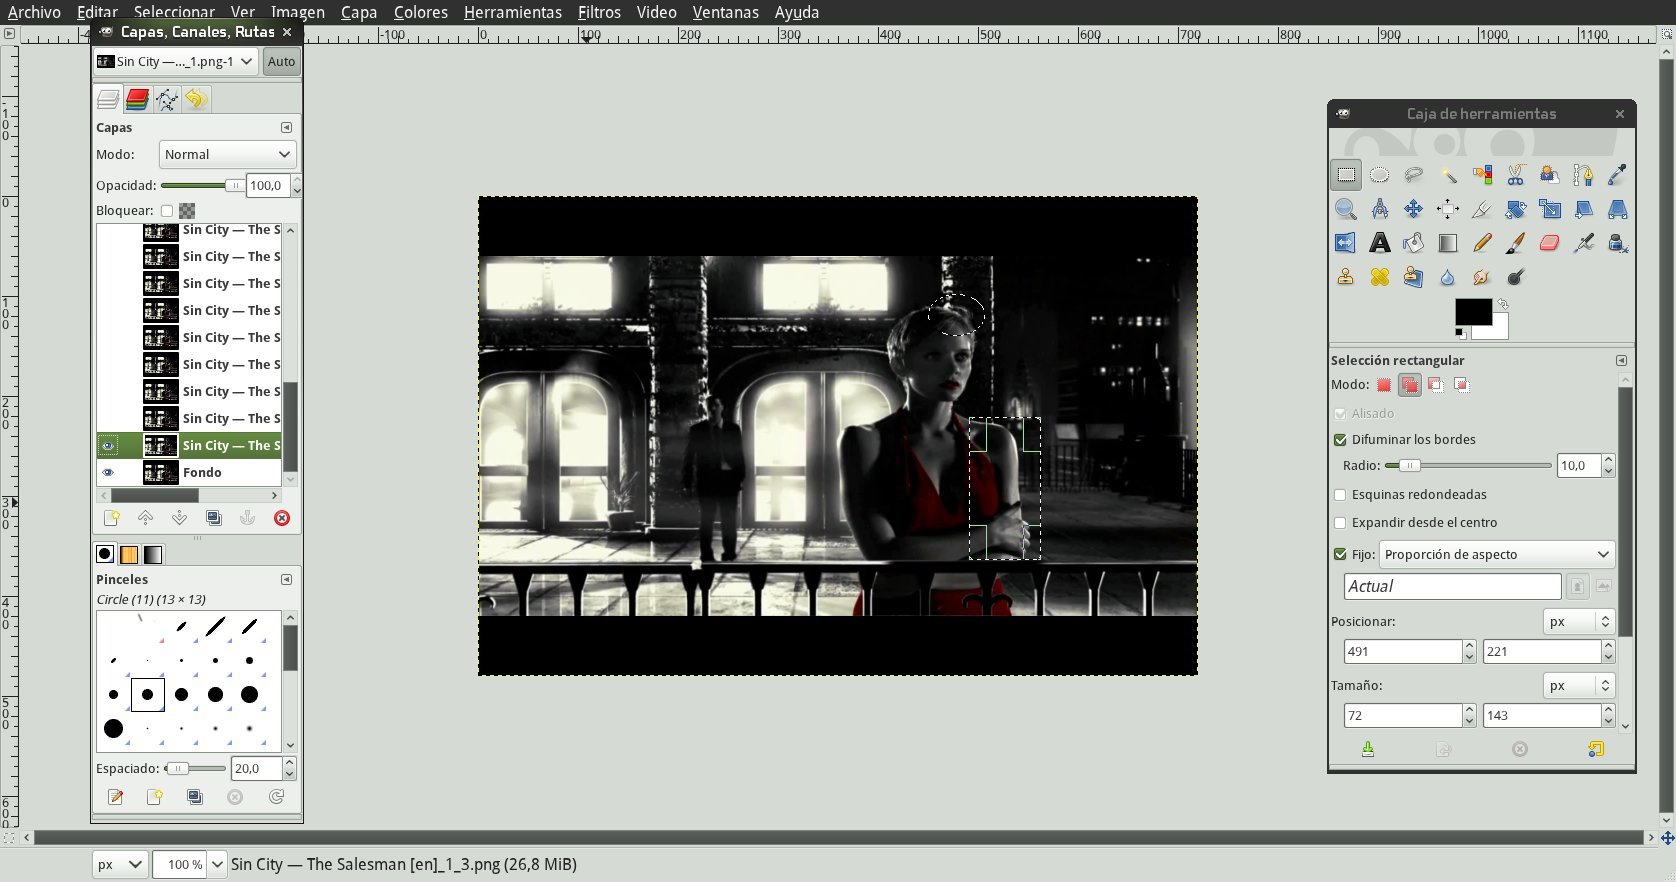This screenshot has height=882, width=1676.
Task: Choose the Move tool
Action: (x=1413, y=209)
